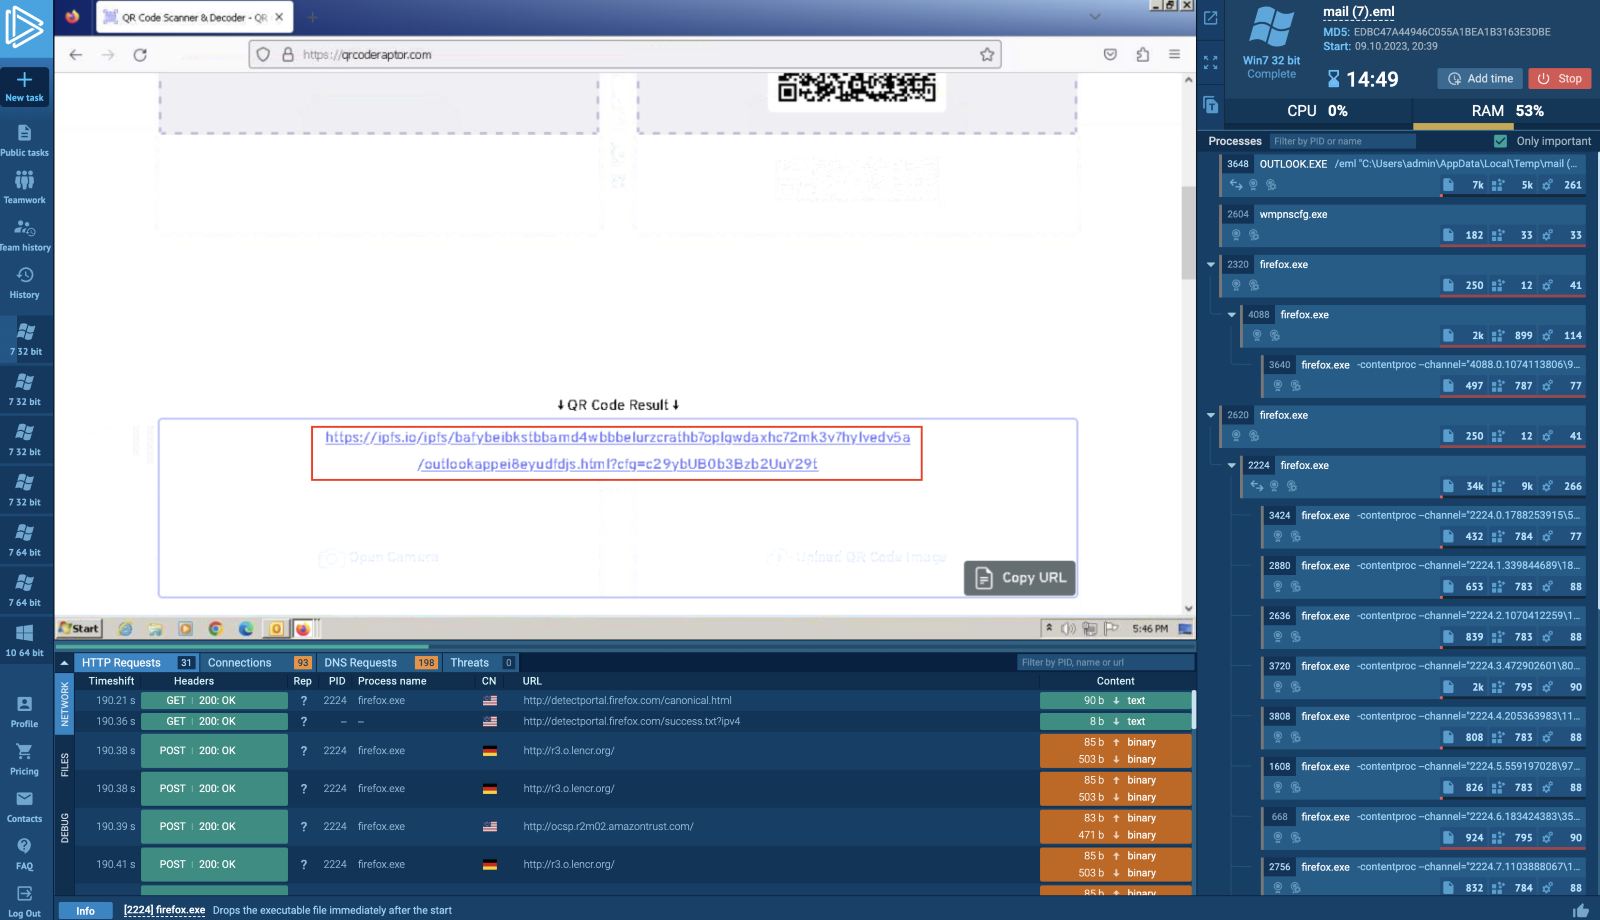Uncheck the Only important processes filter
The width and height of the screenshot is (1600, 920).
pos(1501,141)
